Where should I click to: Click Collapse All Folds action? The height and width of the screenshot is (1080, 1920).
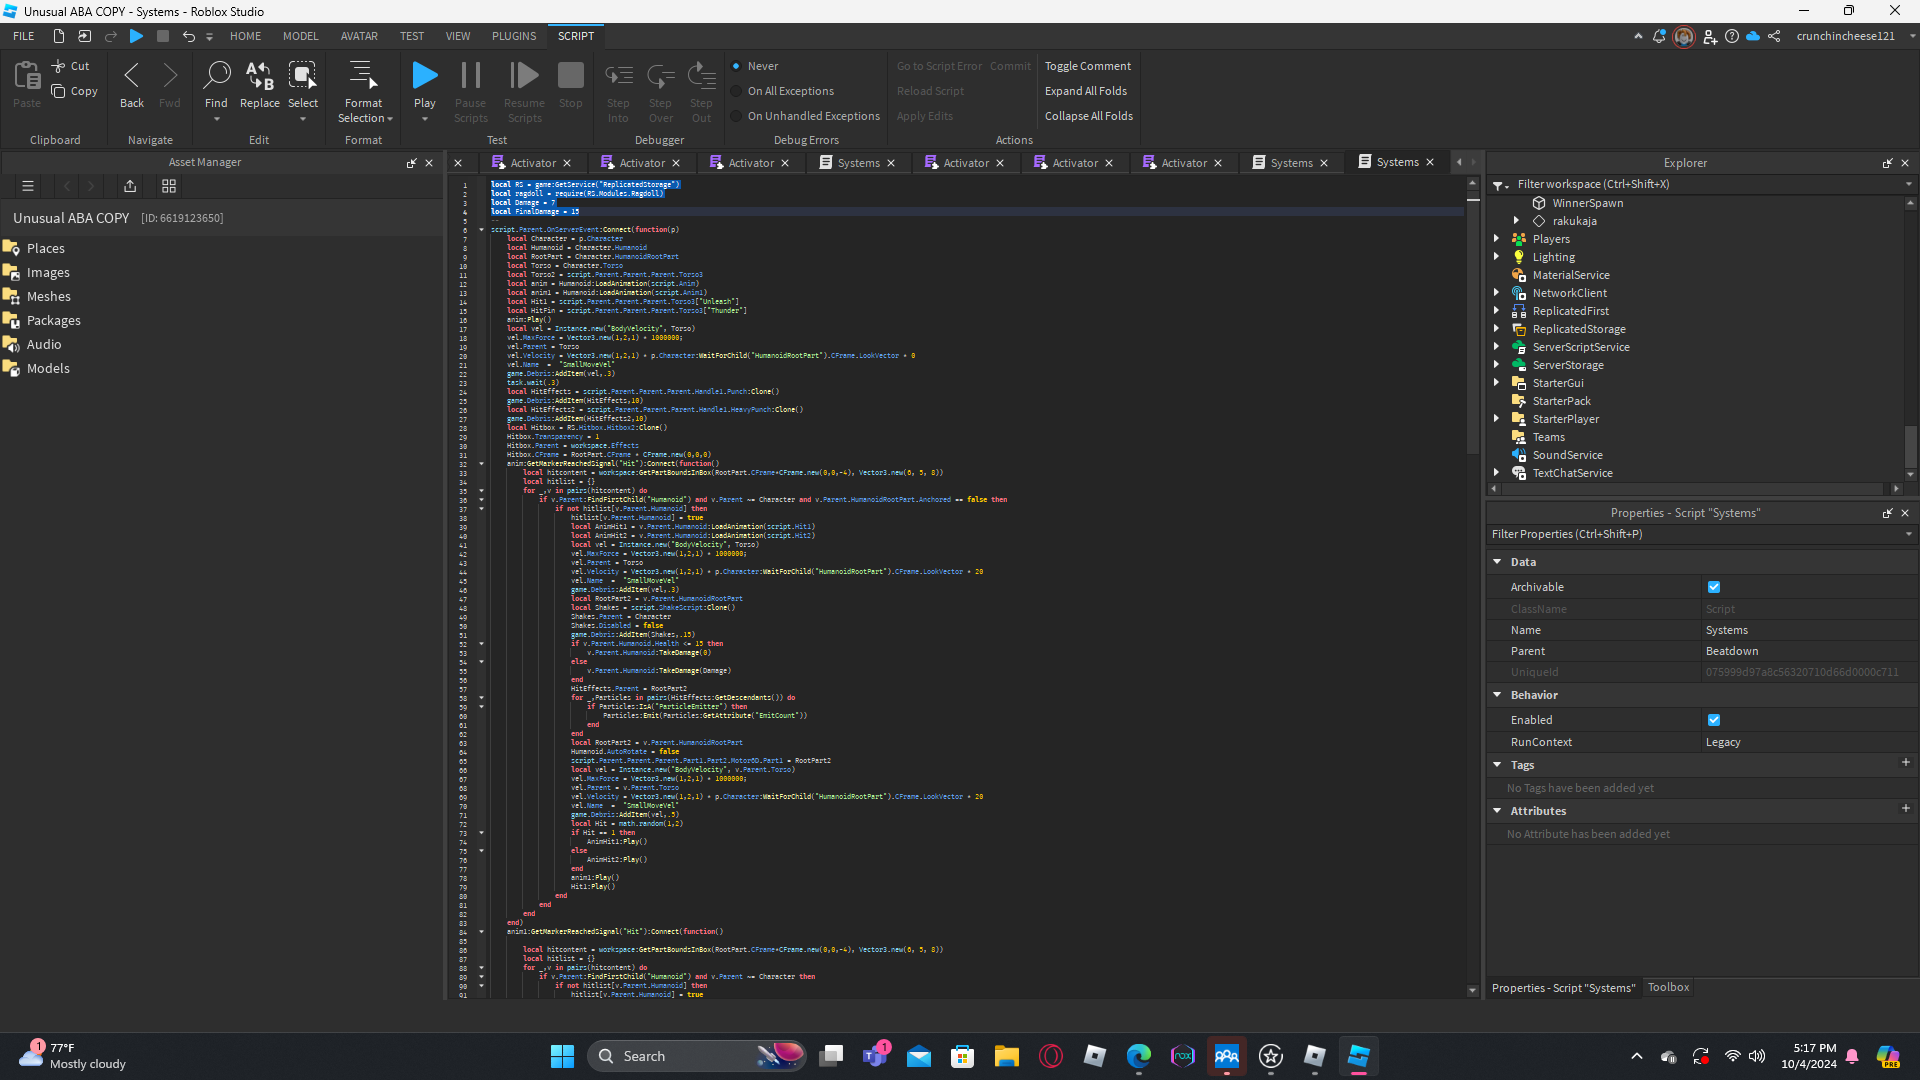[x=1089, y=116]
